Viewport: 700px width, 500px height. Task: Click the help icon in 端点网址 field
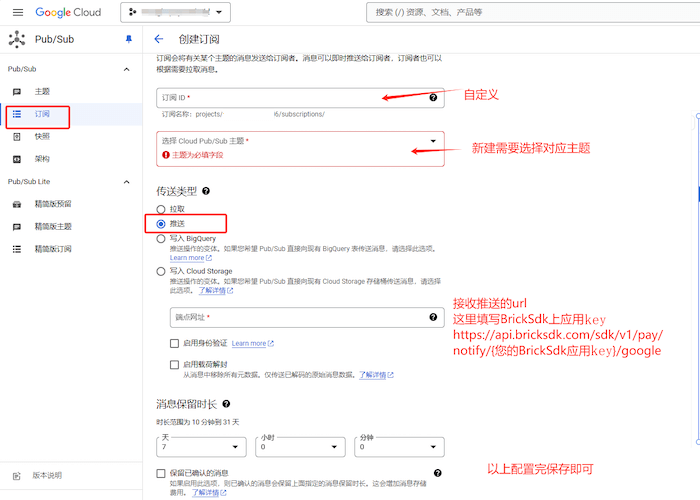(433, 317)
